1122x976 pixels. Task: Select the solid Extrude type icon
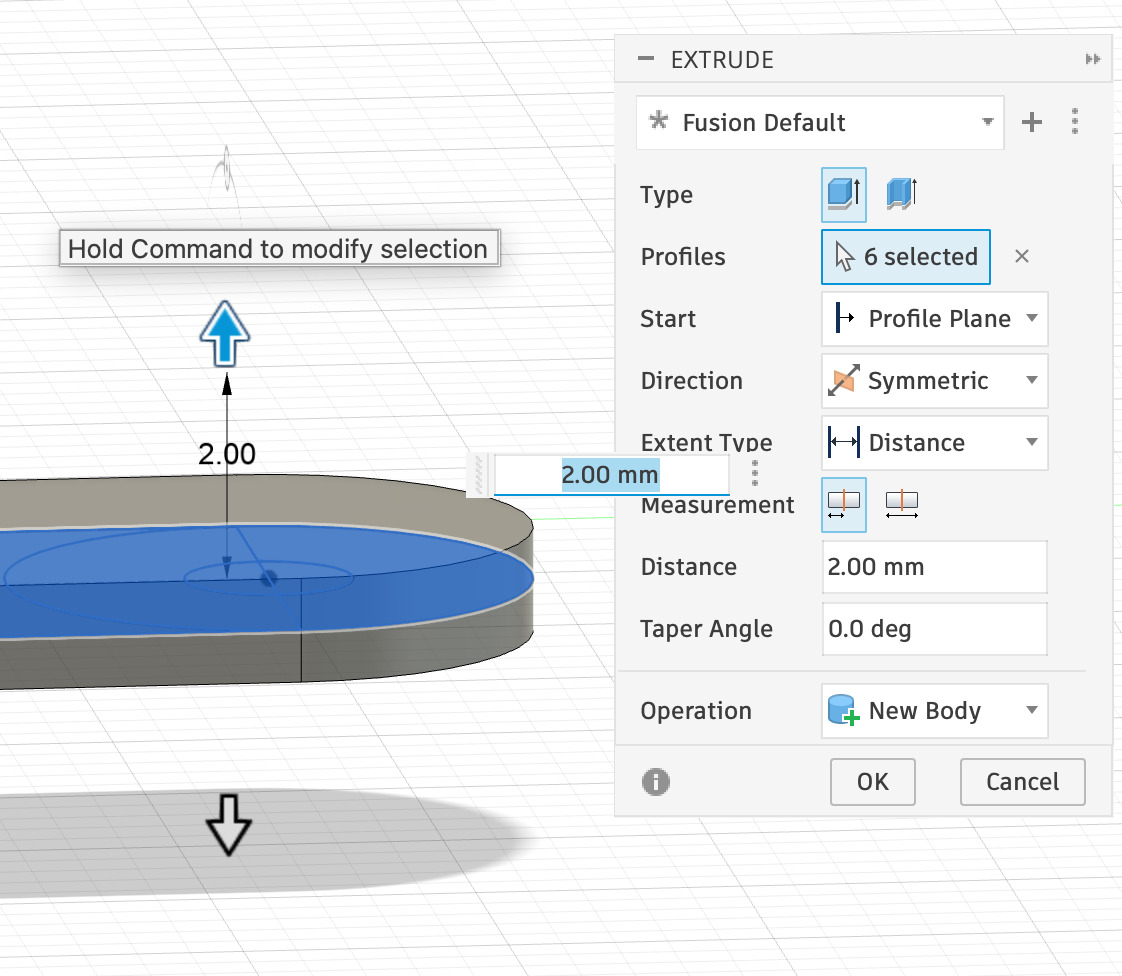point(843,195)
